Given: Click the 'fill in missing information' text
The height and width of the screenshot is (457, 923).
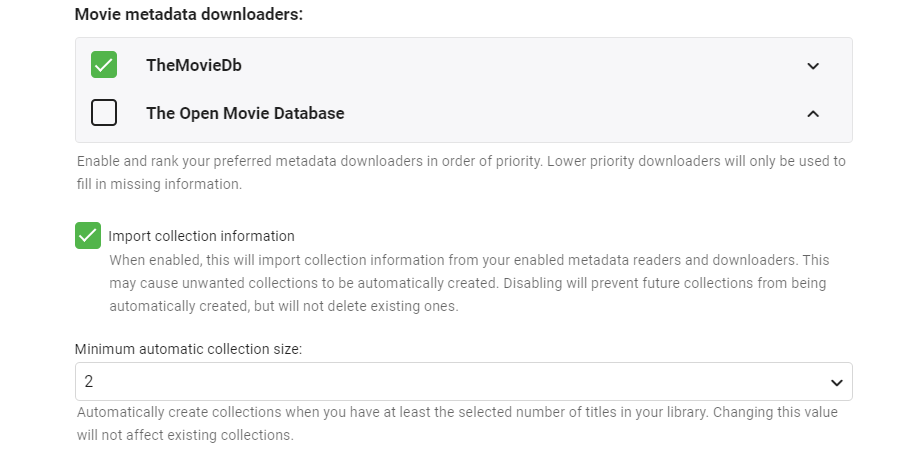Looking at the screenshot, I should click(x=159, y=184).
